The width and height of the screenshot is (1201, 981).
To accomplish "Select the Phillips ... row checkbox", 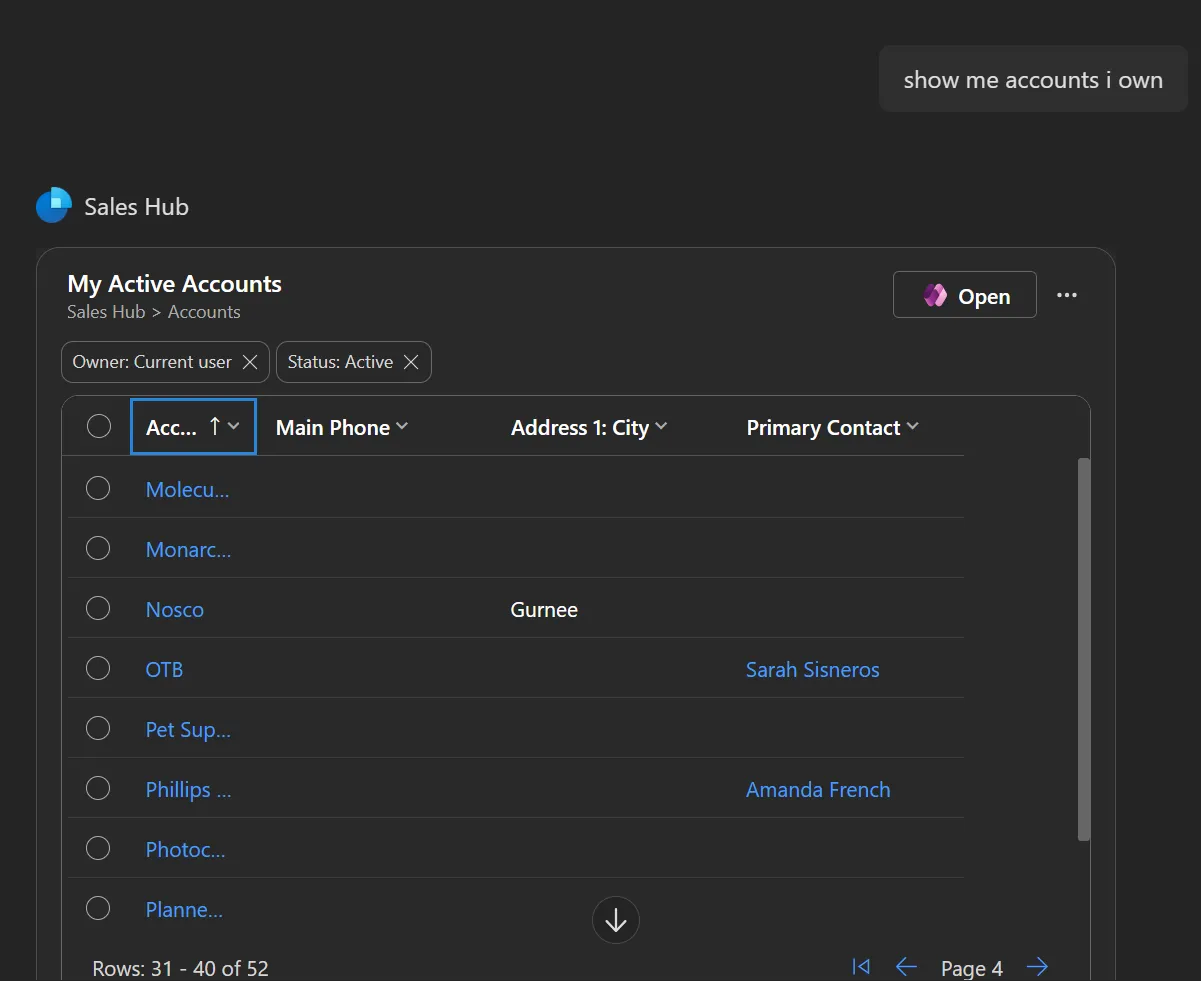I will tap(98, 788).
